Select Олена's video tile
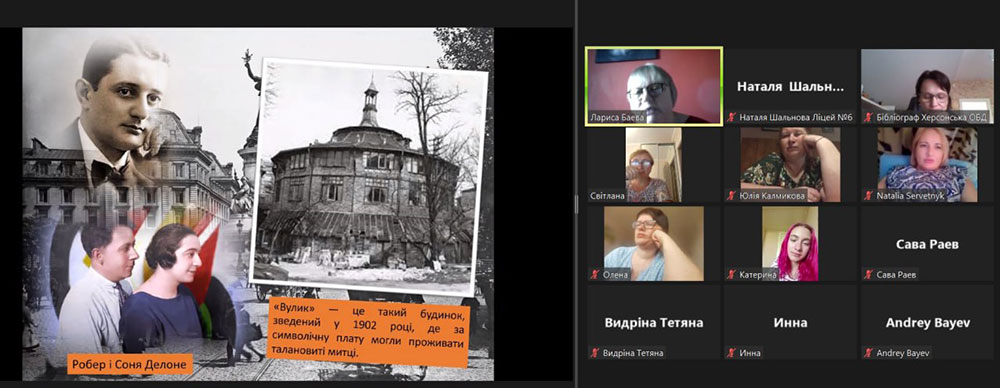 tap(654, 243)
